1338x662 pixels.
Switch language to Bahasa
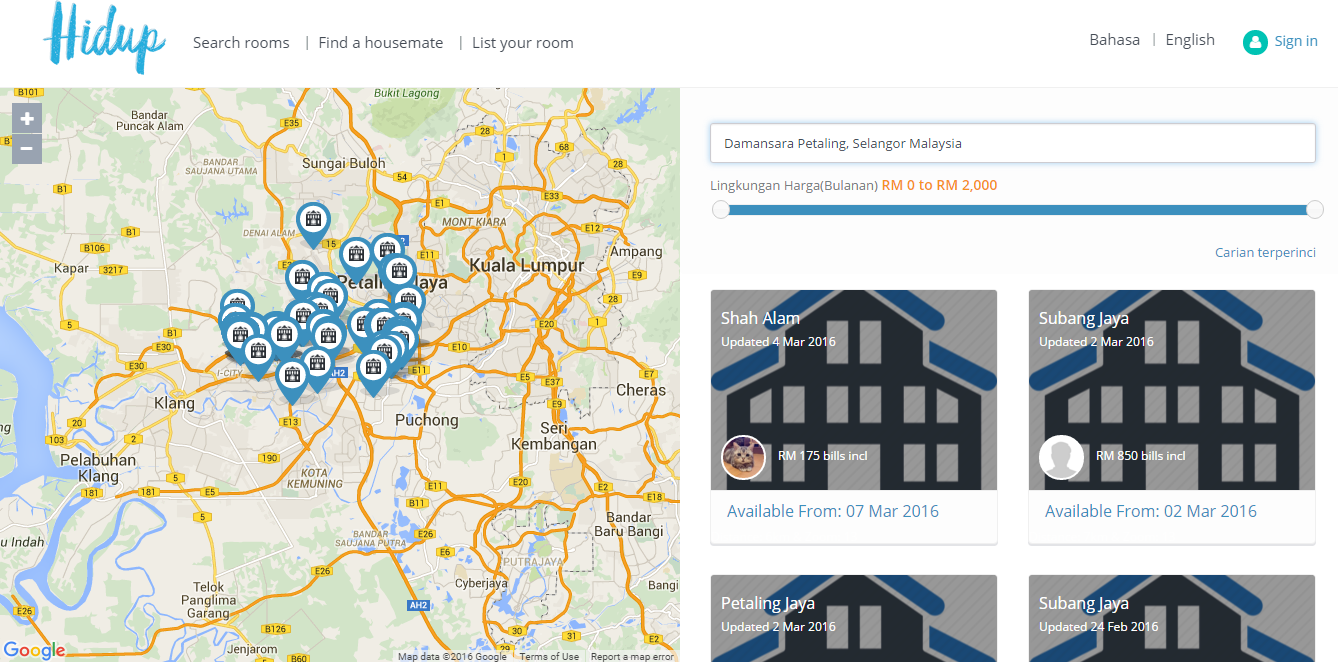(1114, 40)
